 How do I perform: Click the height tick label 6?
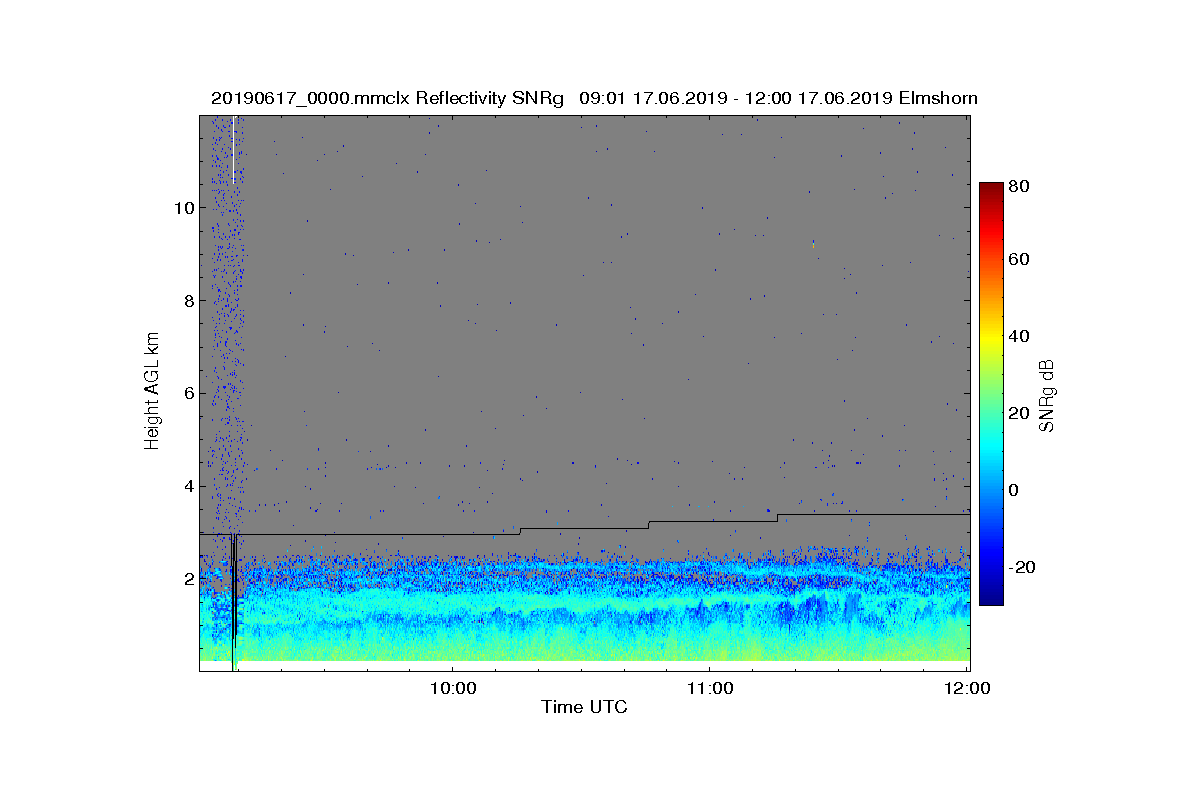click(188, 394)
